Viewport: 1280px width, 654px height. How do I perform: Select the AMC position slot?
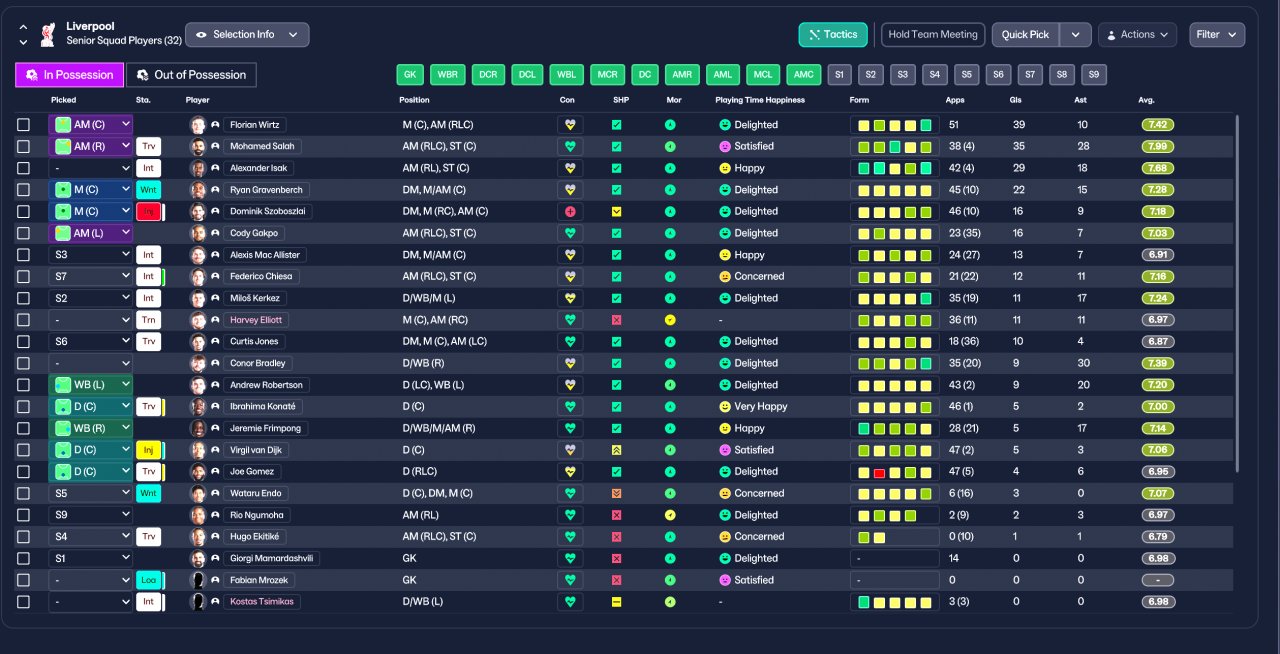click(x=803, y=75)
